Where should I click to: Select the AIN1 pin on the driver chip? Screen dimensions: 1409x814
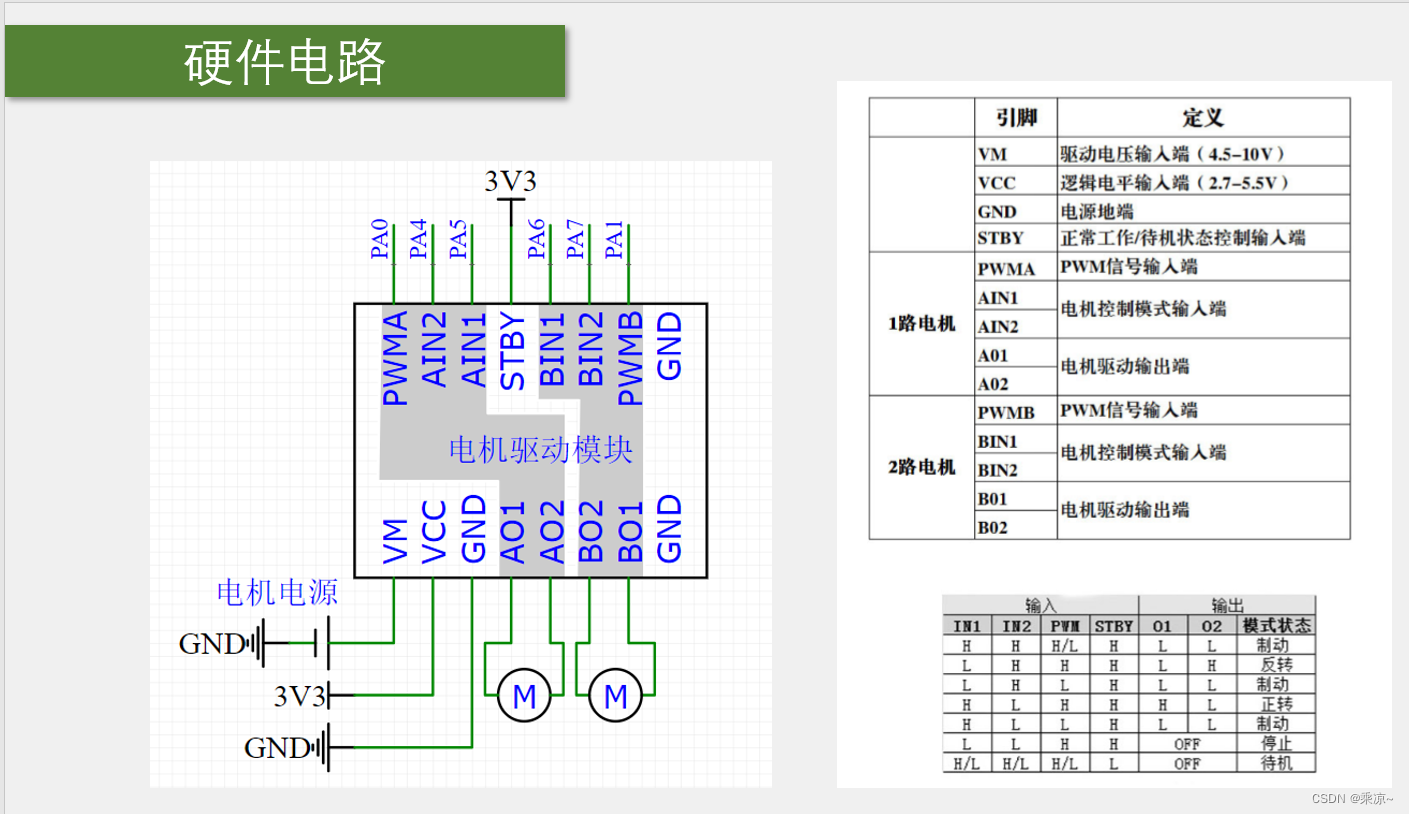pyautogui.click(x=474, y=349)
